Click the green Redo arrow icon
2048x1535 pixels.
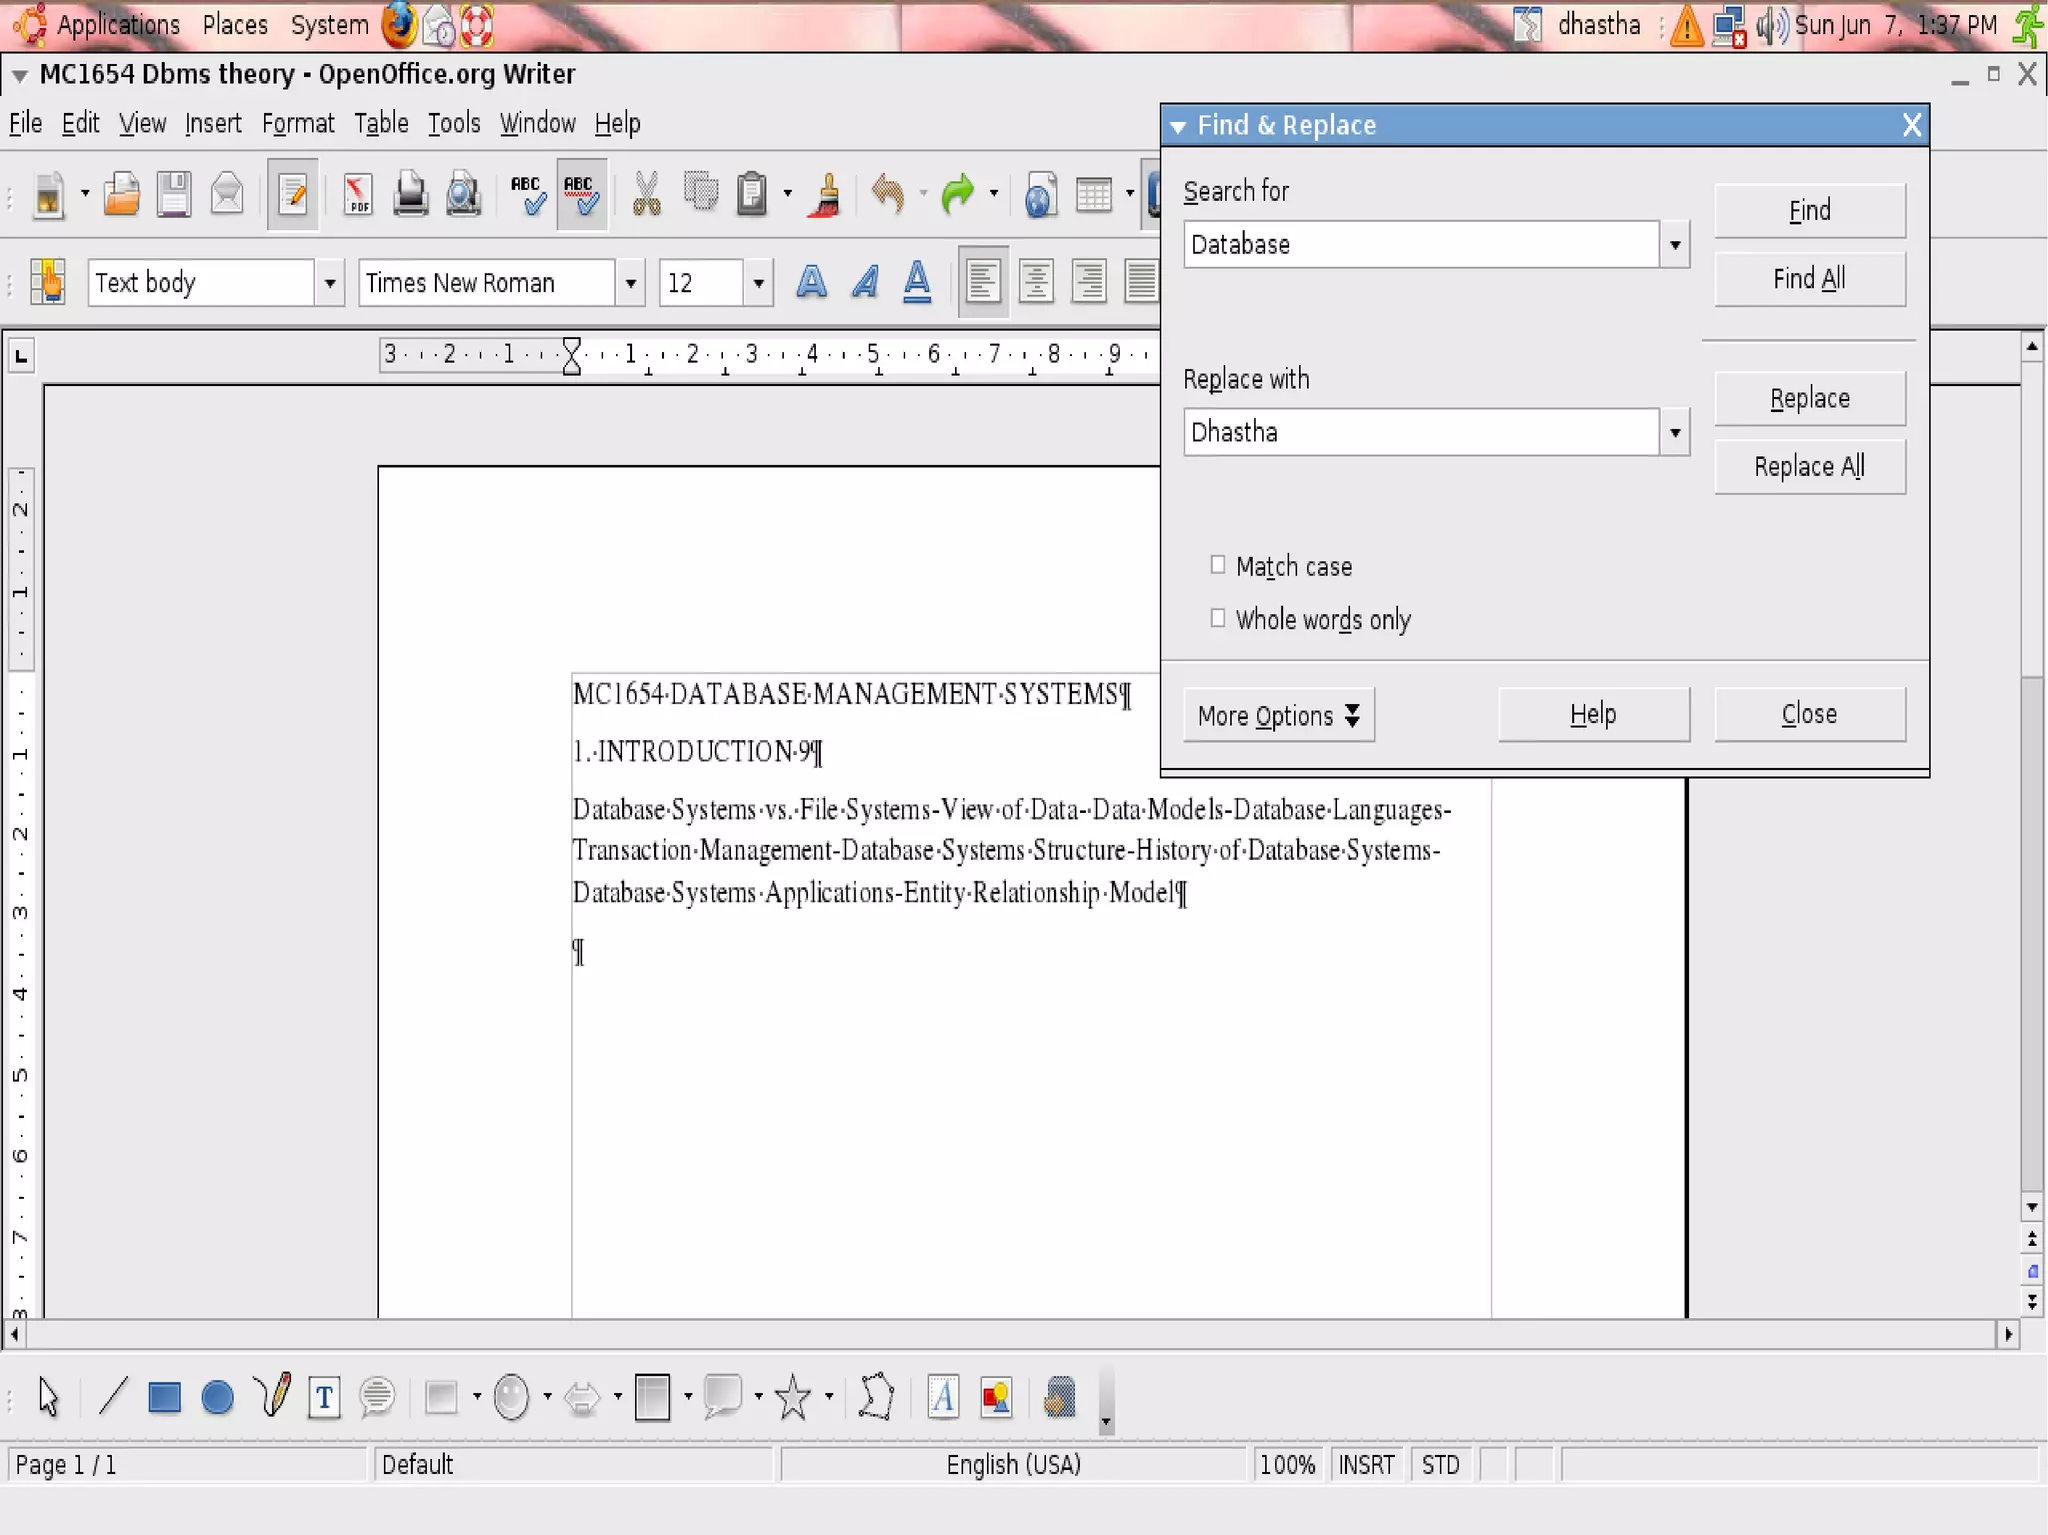point(957,194)
